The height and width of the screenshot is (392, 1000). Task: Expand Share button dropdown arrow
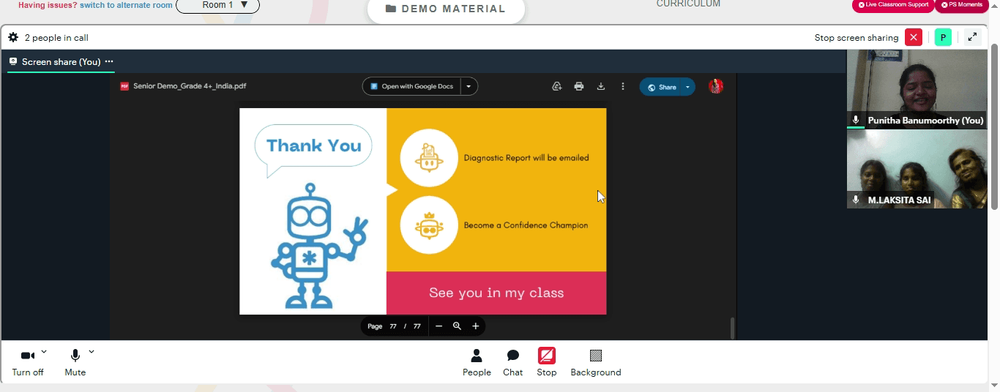tap(688, 87)
